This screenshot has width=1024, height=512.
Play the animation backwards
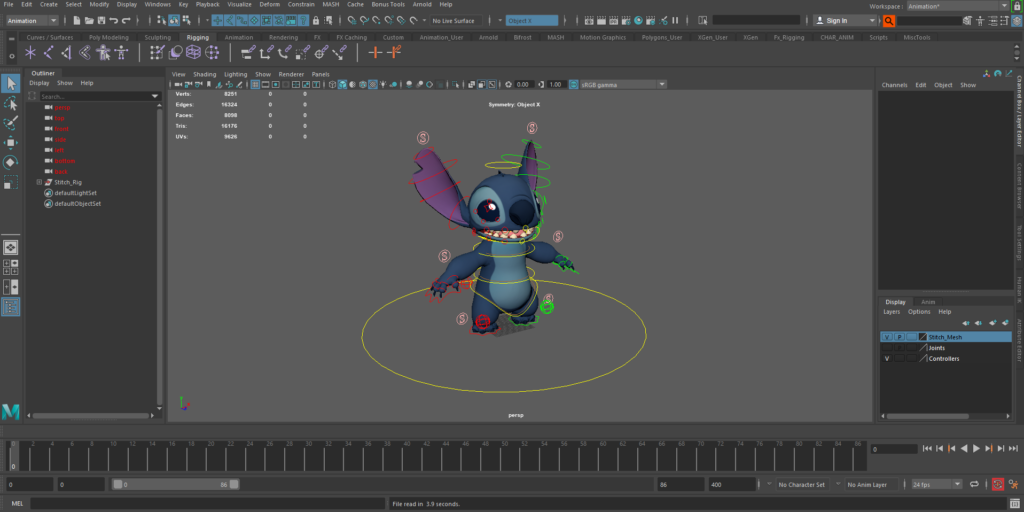(964, 448)
